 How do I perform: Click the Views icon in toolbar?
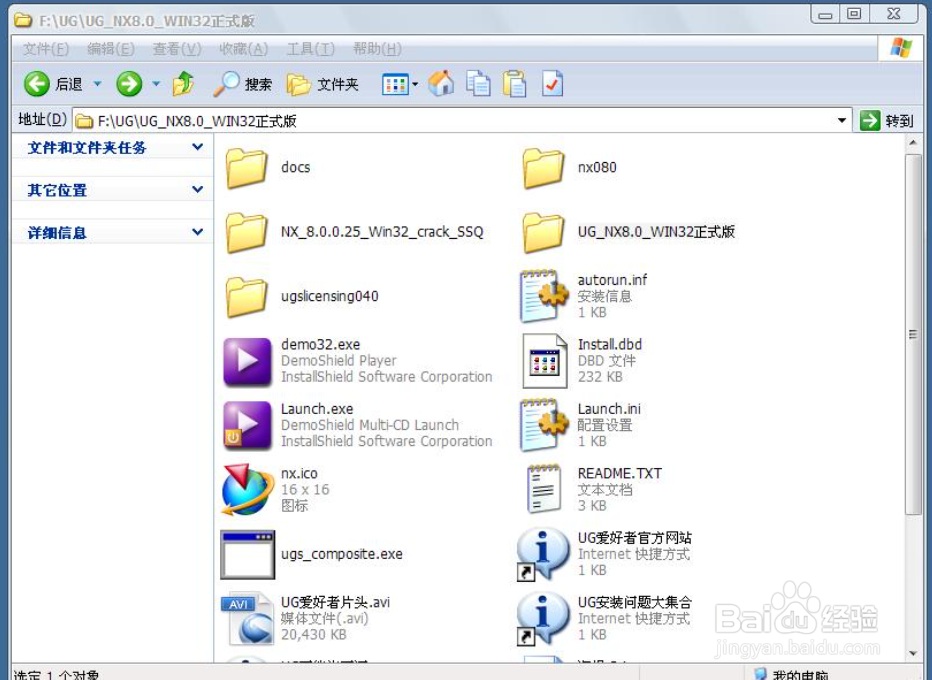coord(395,84)
